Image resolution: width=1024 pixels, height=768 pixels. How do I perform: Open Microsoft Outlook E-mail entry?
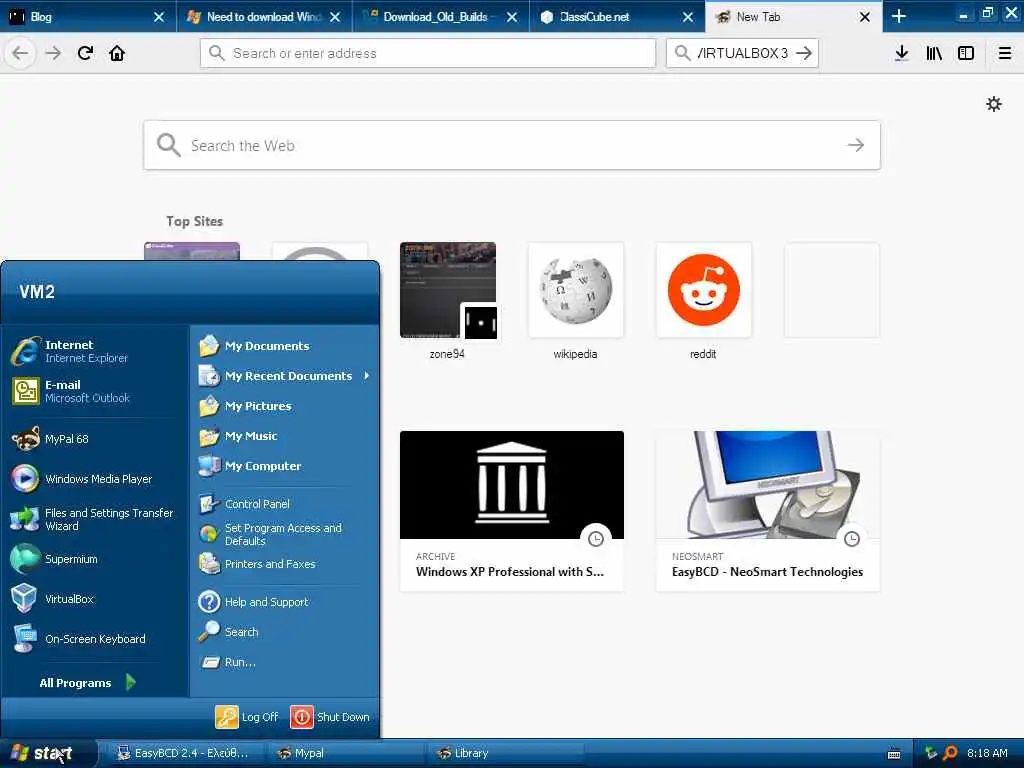tap(95, 391)
